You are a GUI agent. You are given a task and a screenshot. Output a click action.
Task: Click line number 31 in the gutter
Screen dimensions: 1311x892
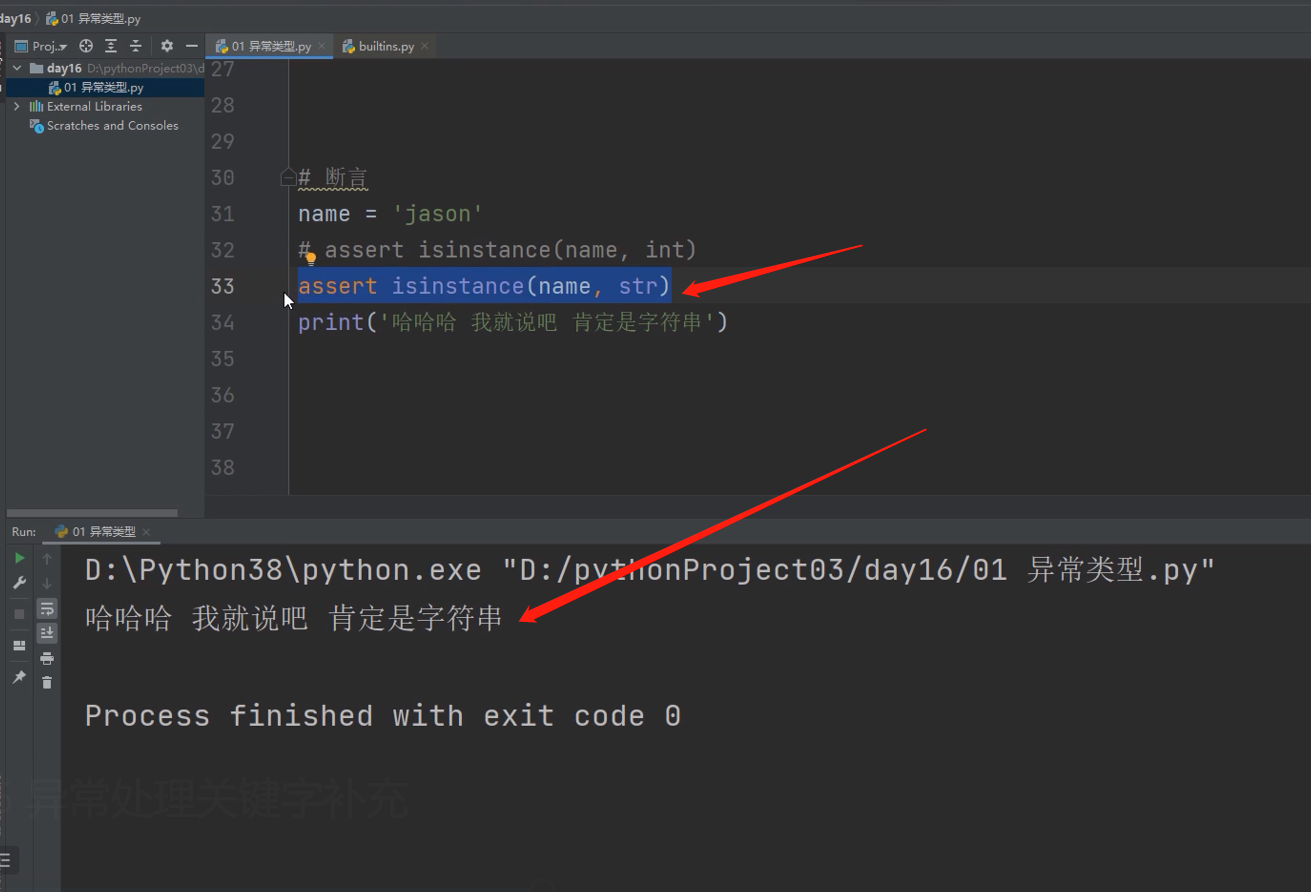(223, 214)
